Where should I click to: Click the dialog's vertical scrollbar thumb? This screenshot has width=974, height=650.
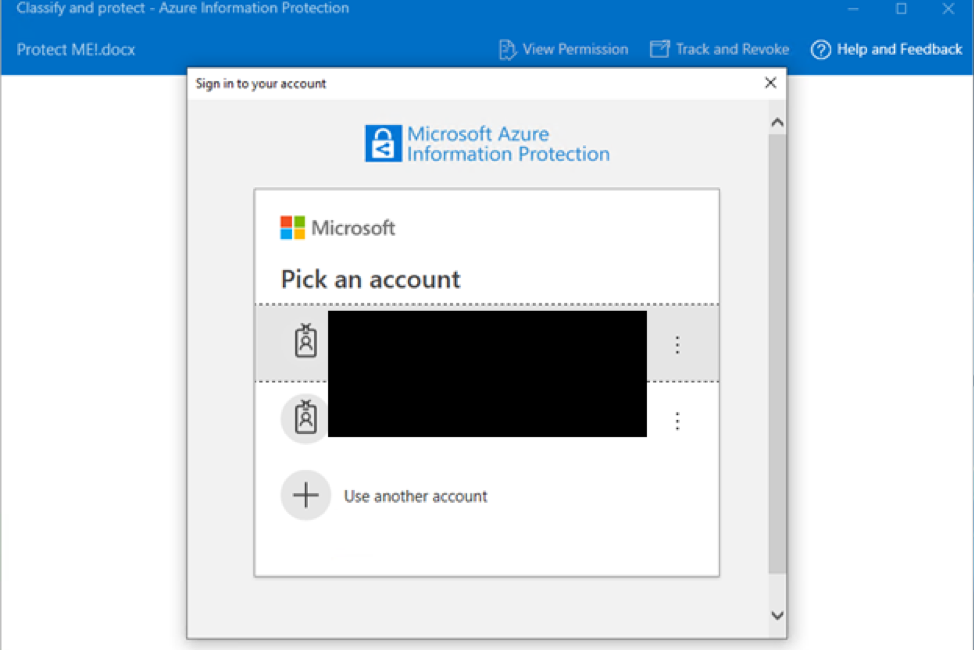coord(777,354)
